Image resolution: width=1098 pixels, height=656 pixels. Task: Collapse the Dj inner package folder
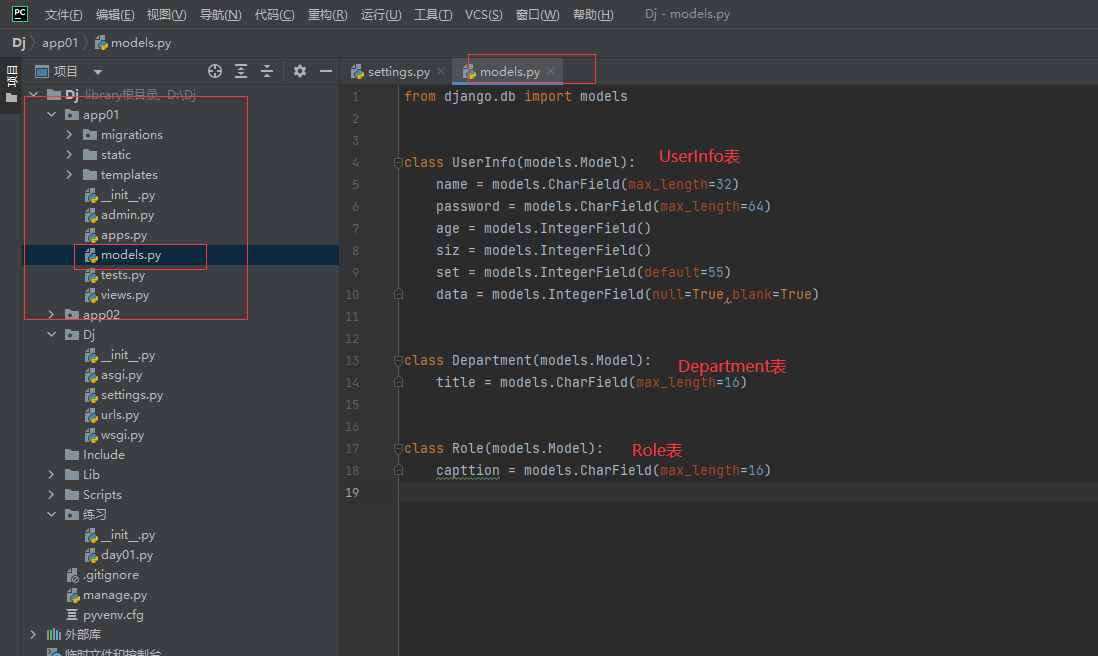(x=52, y=335)
